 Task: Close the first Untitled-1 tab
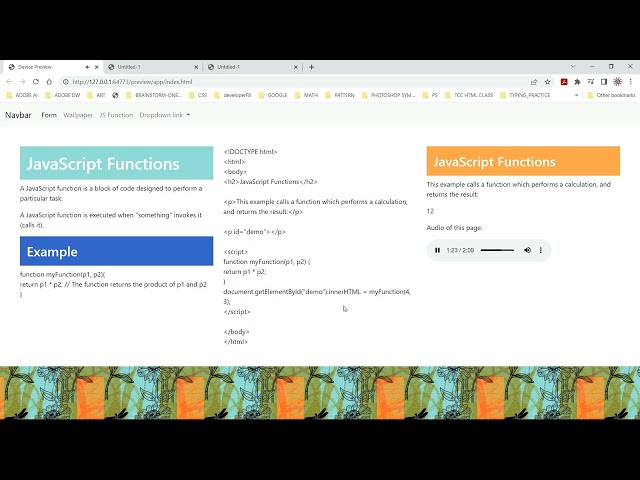point(196,67)
